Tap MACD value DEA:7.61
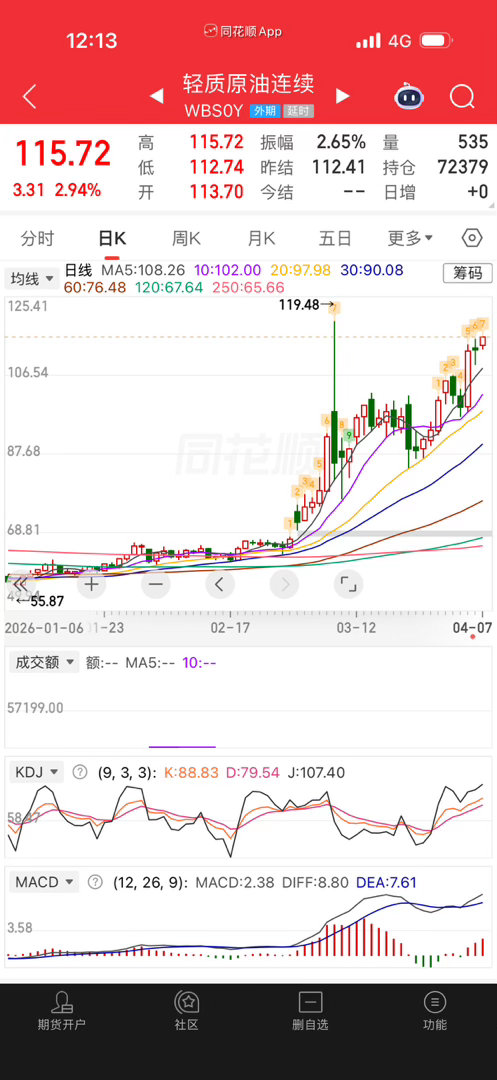This screenshot has width=497, height=1080. point(386,882)
